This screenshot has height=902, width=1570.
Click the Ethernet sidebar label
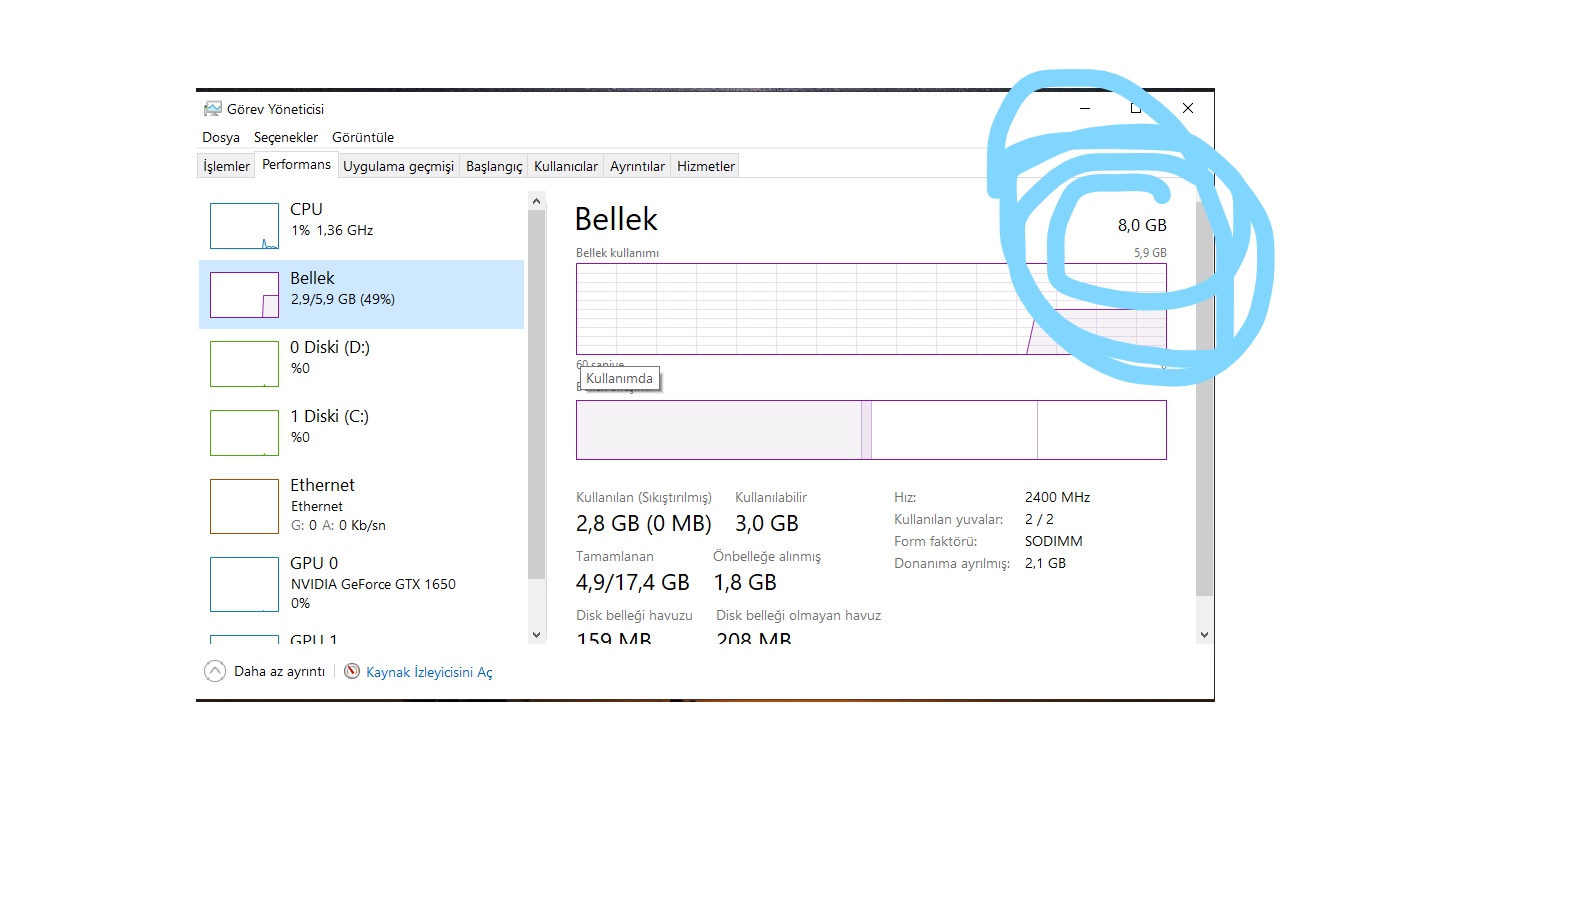pyautogui.click(x=322, y=485)
